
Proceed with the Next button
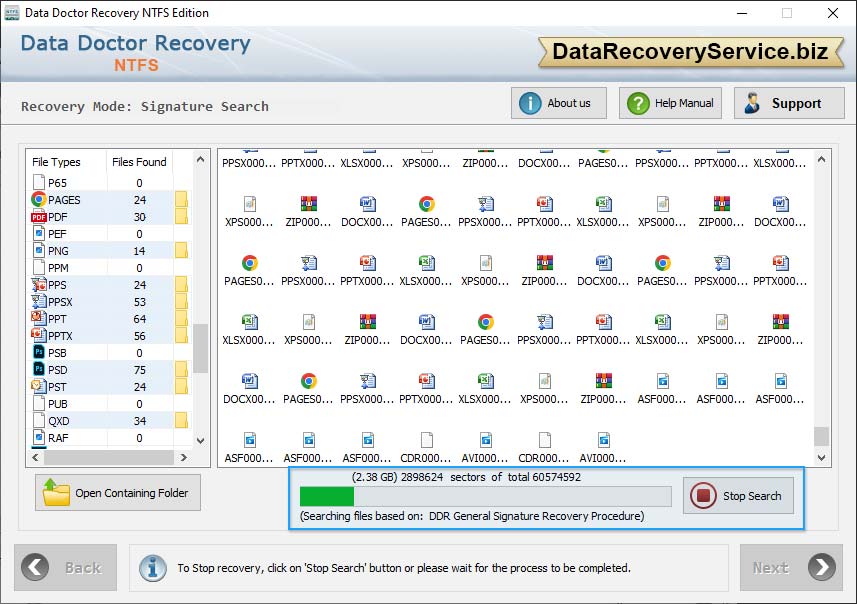pyautogui.click(x=791, y=567)
